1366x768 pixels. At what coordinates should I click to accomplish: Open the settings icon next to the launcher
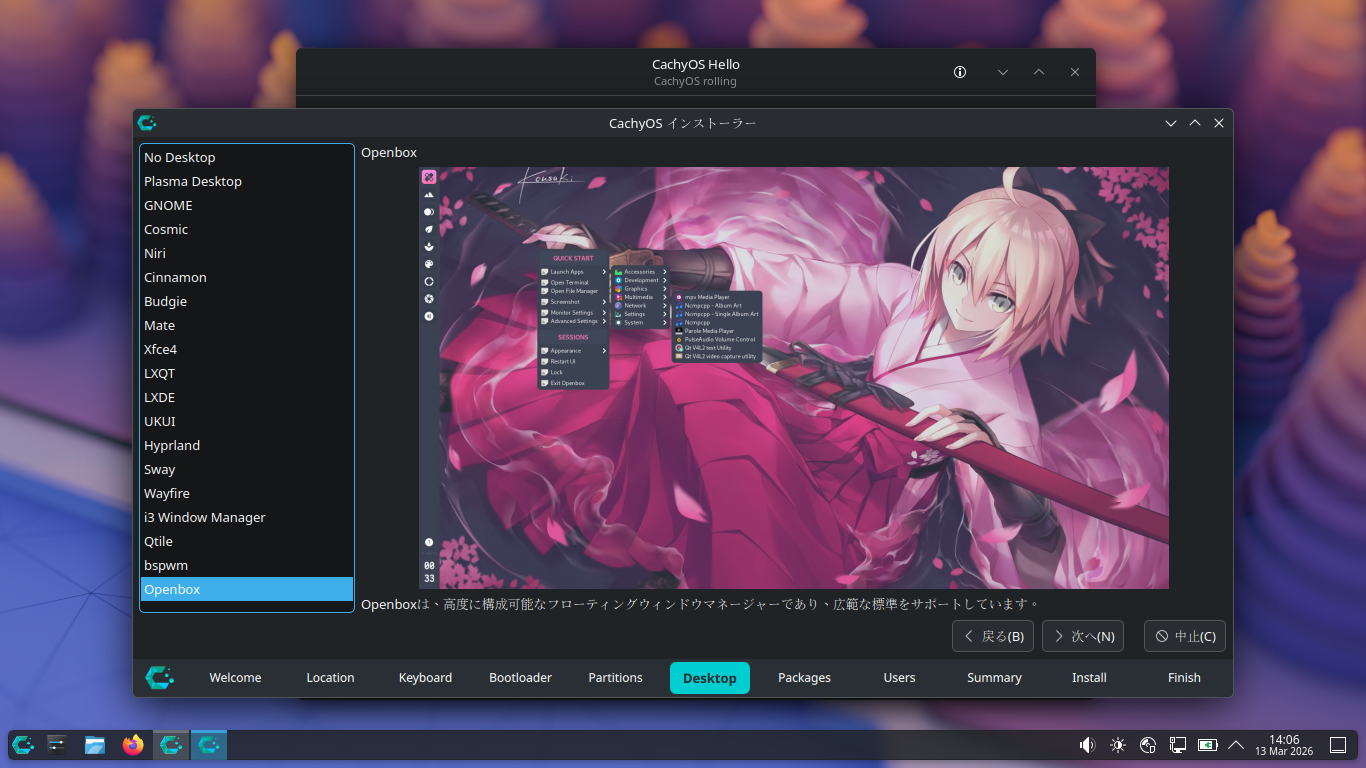pyautogui.click(x=57, y=745)
